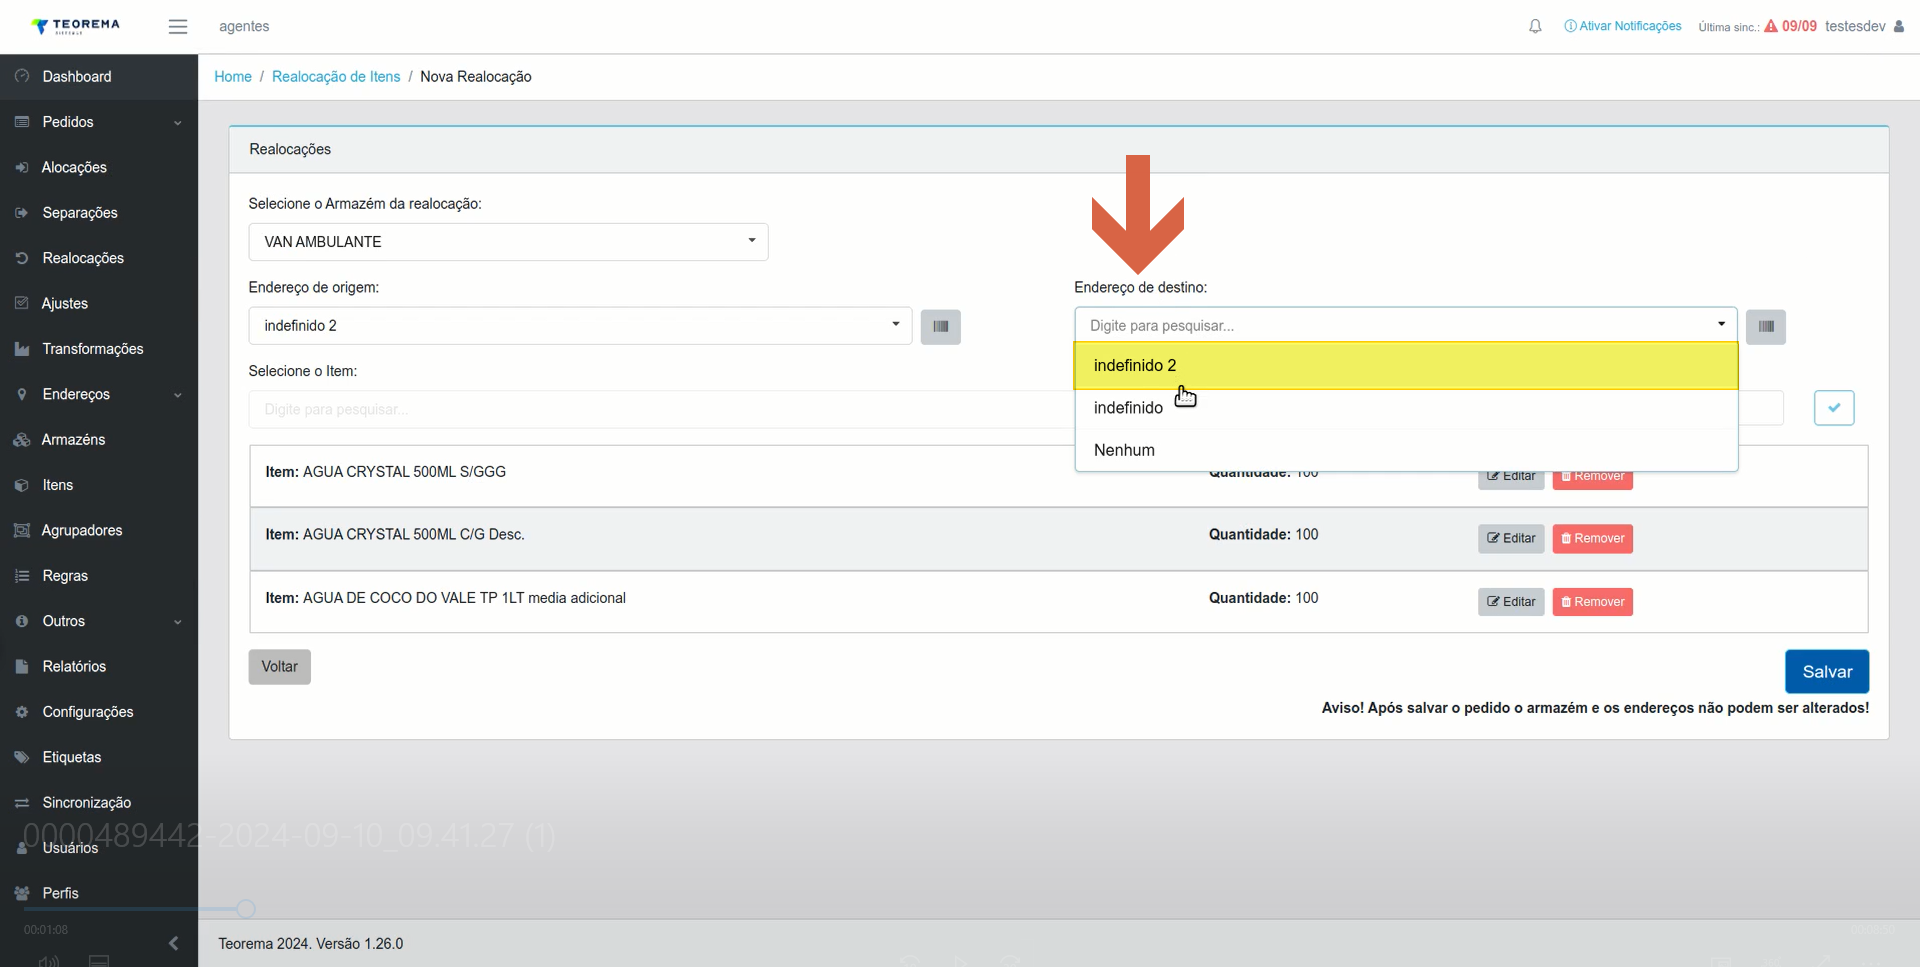
Task: Remove AGUA CRYSTAL 500ML C/G Desc. item
Action: 1592,539
